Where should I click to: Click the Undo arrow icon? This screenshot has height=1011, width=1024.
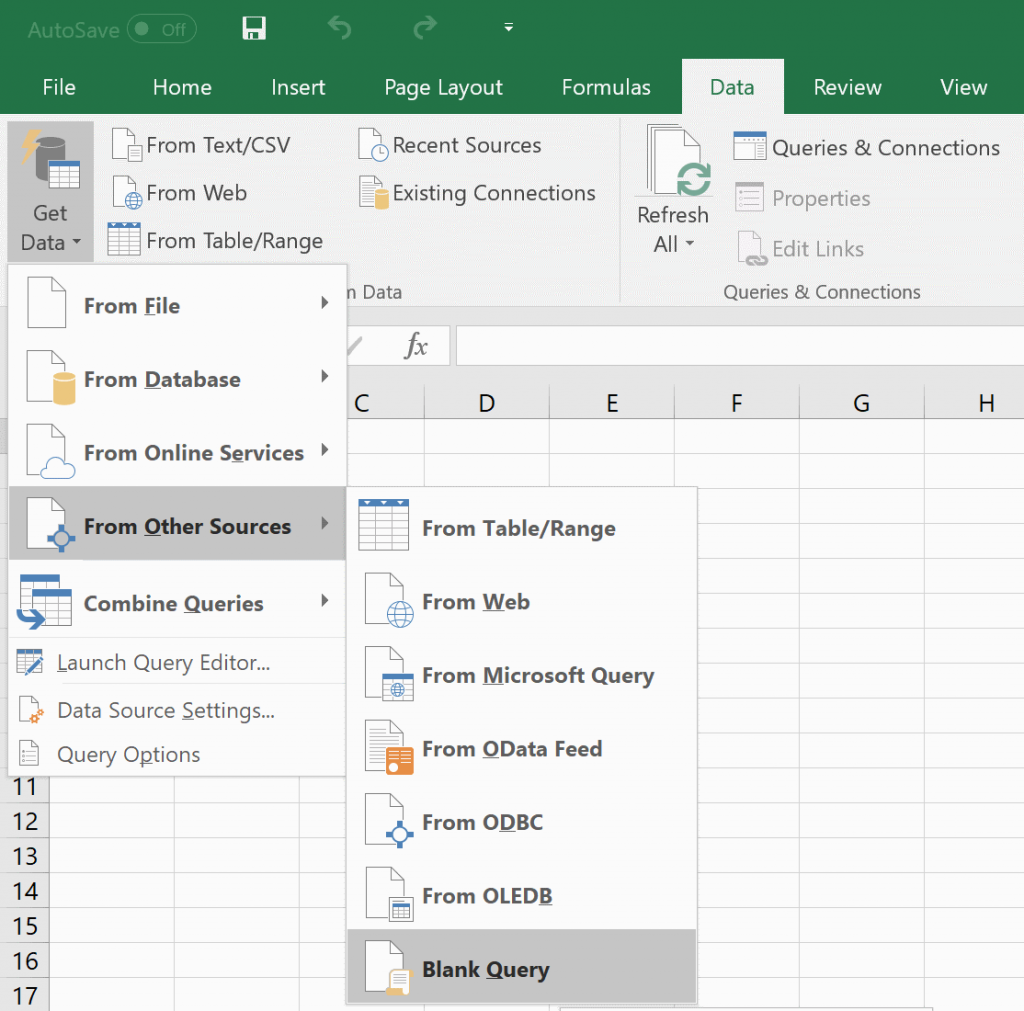pyautogui.click(x=339, y=28)
